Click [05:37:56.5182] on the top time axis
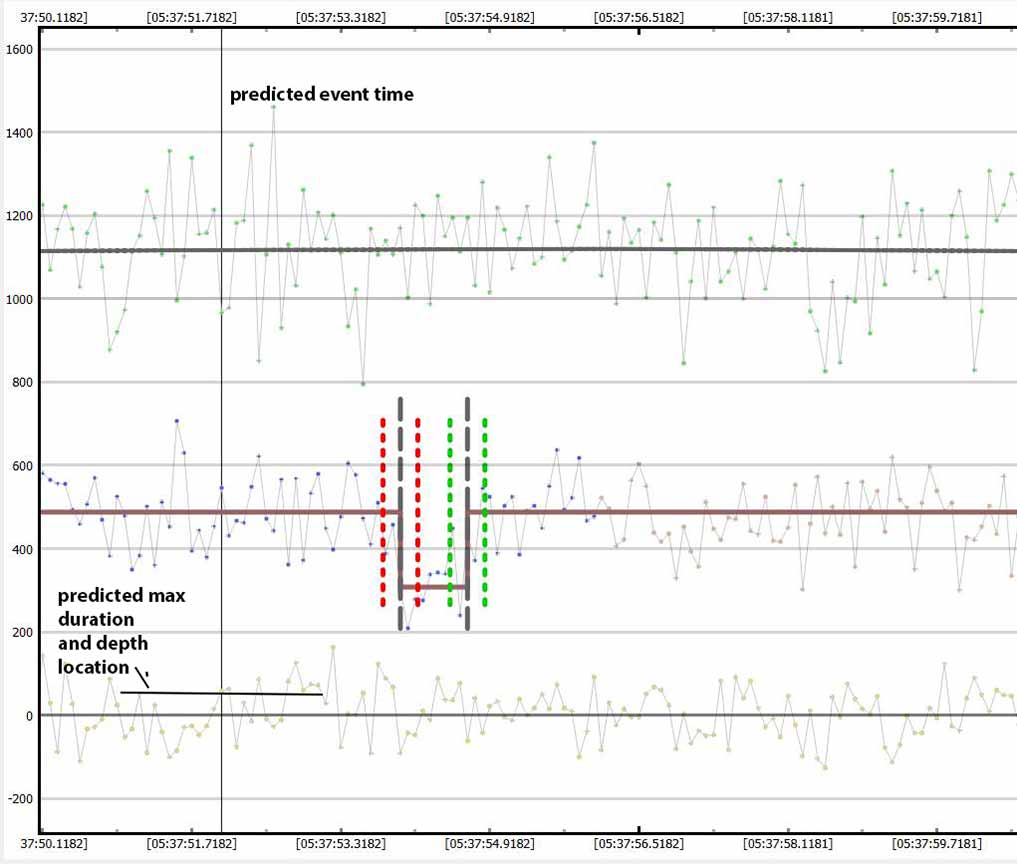The width and height of the screenshot is (1017, 864). click(x=639, y=18)
